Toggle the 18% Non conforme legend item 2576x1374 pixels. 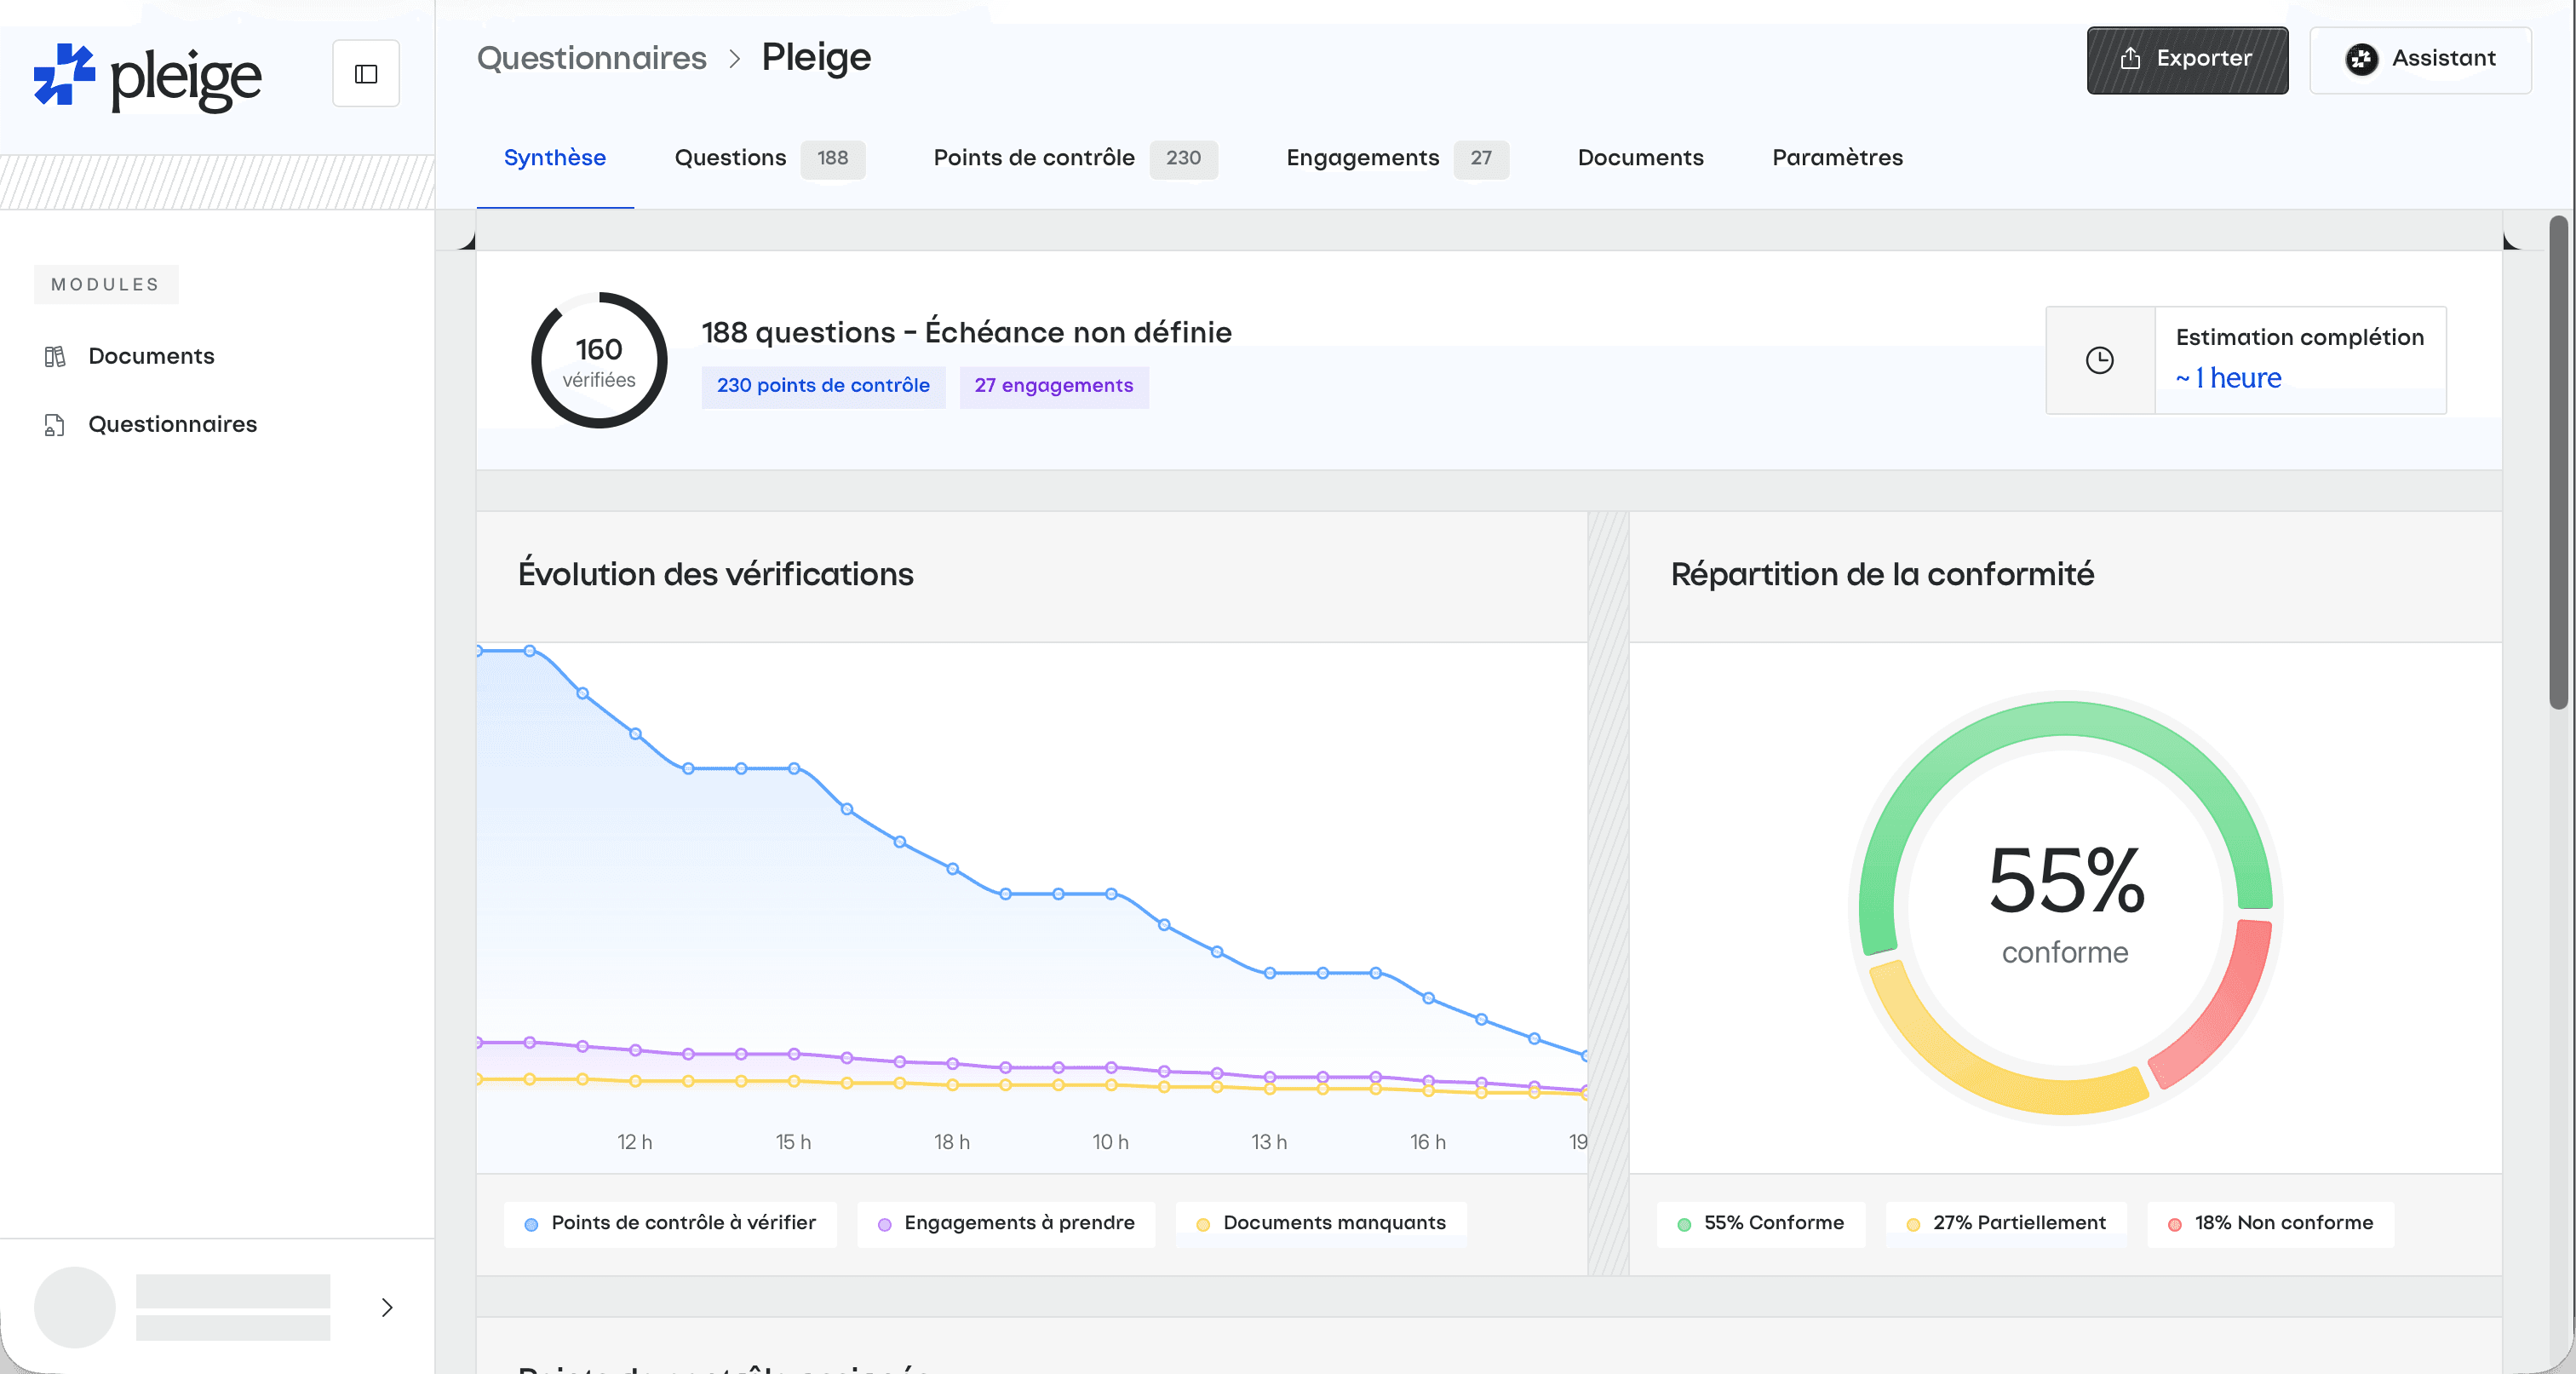coord(2270,1223)
